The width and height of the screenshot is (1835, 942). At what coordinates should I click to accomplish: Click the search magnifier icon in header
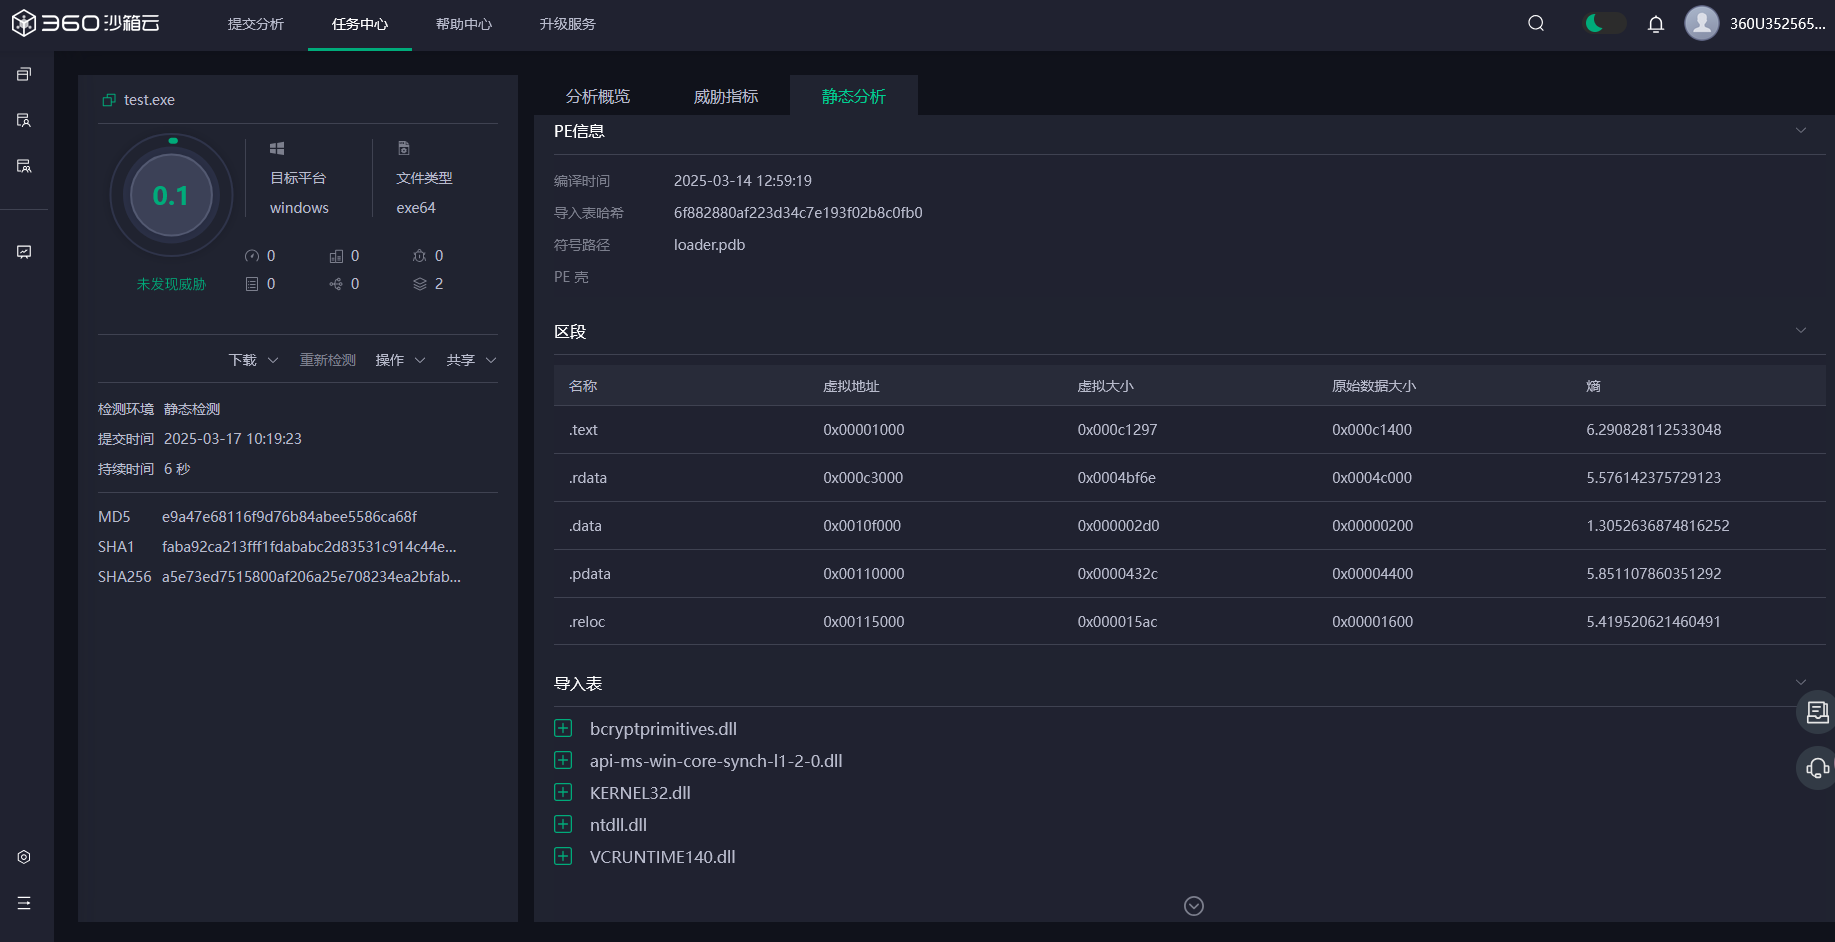point(1536,24)
